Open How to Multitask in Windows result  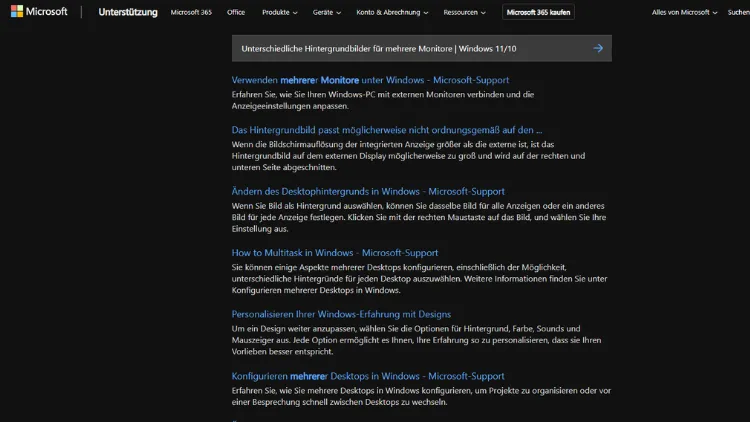(335, 253)
